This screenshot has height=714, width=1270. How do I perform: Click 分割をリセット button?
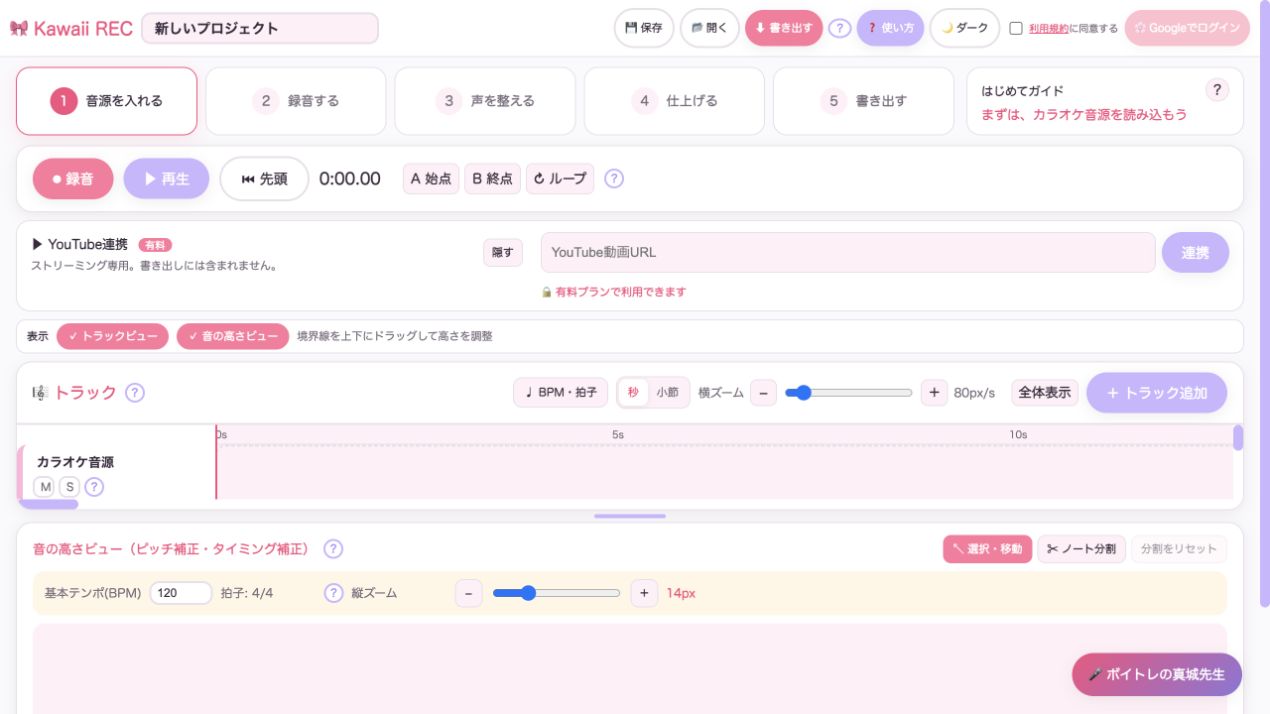(x=1179, y=549)
